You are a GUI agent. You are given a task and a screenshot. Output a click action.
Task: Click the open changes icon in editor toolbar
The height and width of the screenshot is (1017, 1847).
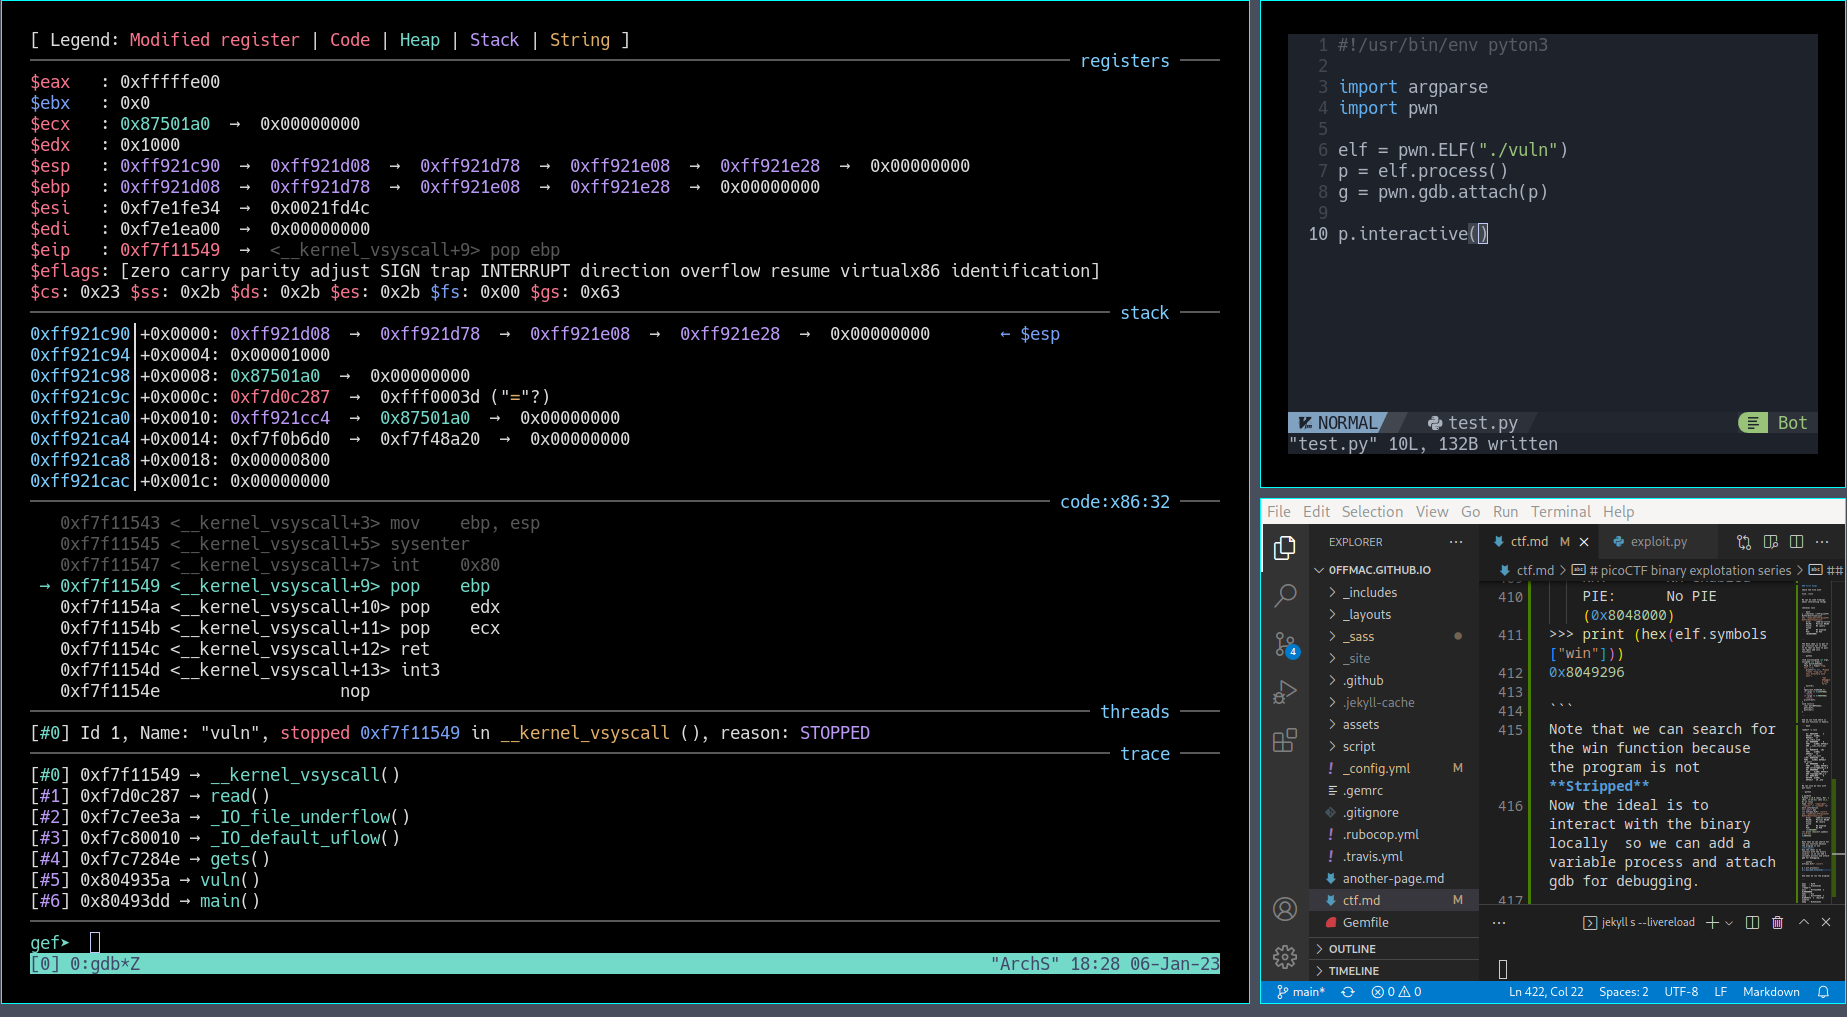(1744, 542)
